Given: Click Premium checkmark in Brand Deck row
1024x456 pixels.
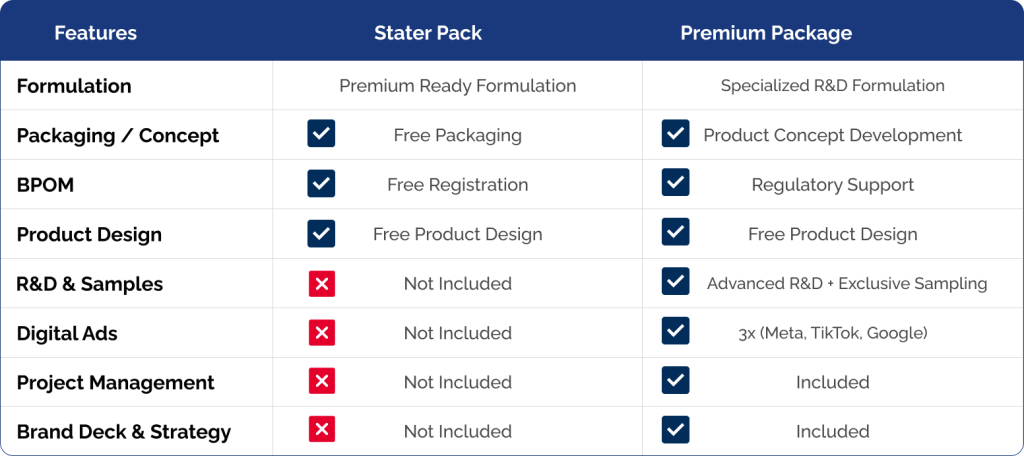Looking at the screenshot, I should point(675,430).
